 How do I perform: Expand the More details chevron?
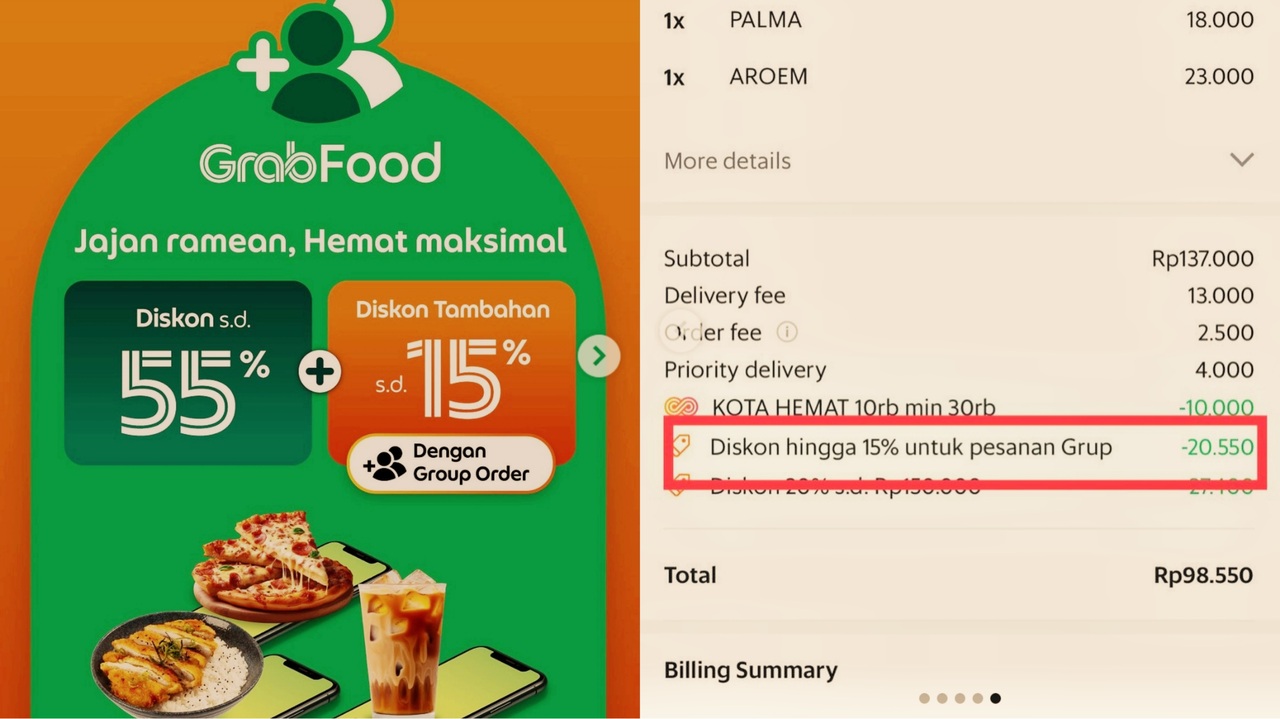1241,160
